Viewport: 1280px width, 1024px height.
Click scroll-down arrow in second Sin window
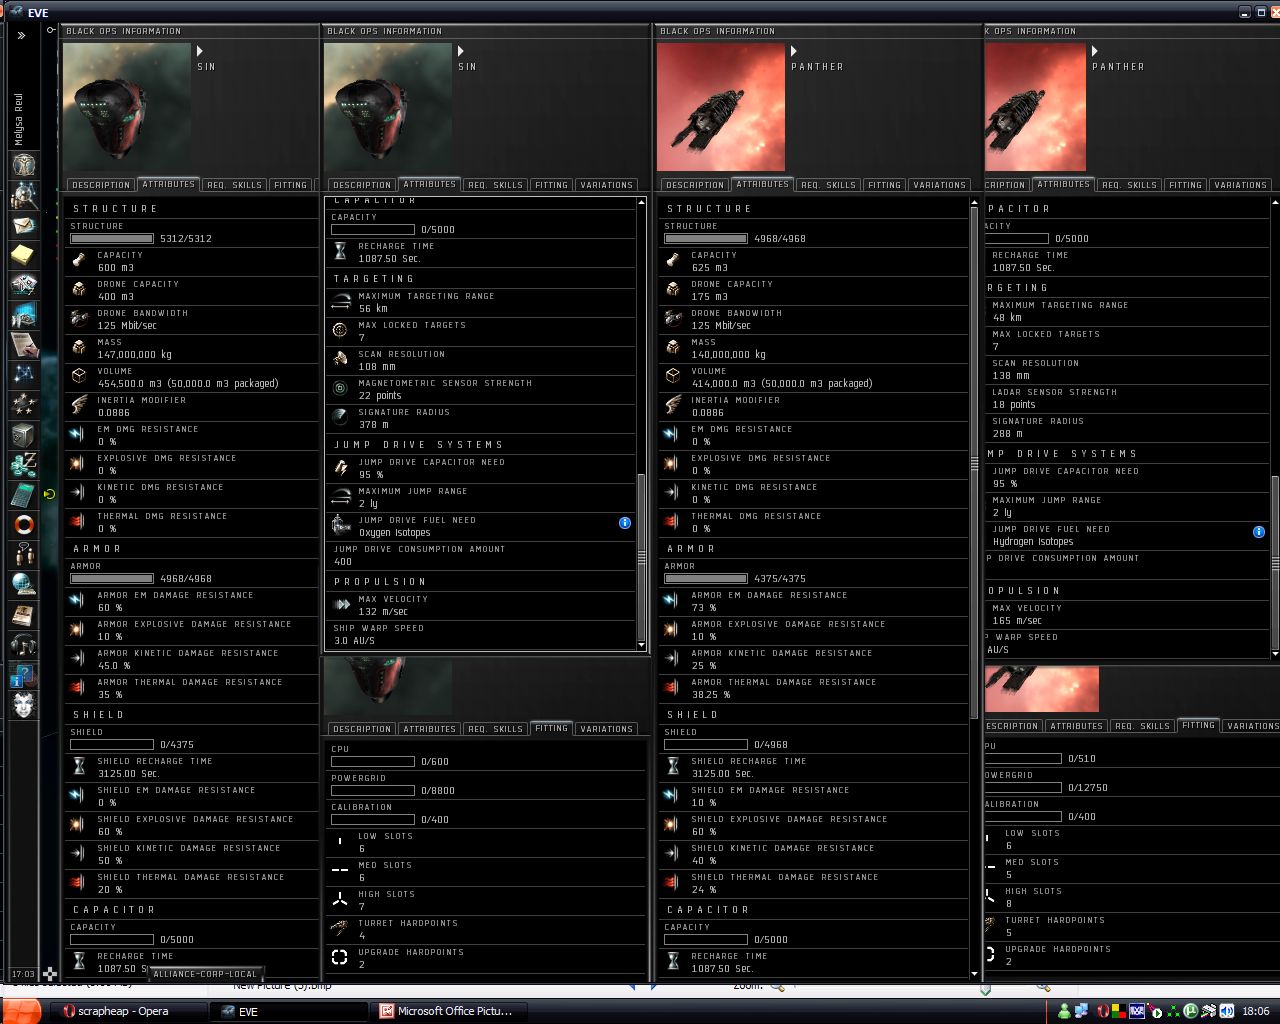click(x=642, y=646)
